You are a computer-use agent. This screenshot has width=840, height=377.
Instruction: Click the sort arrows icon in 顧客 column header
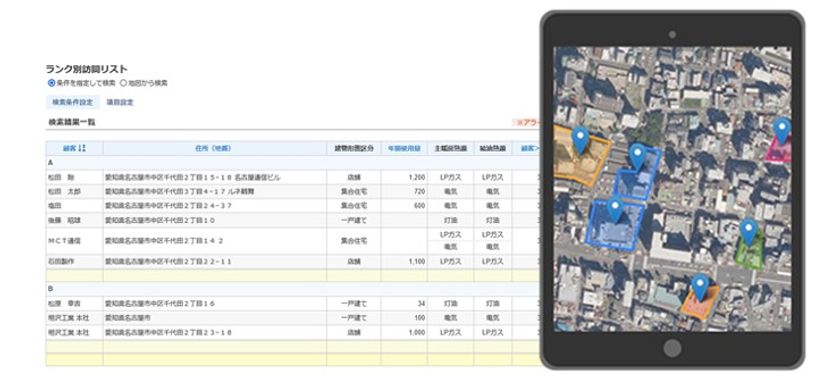tap(82, 148)
